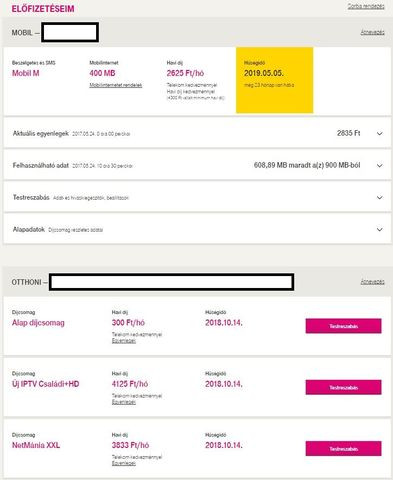This screenshot has width=393, height=480.
Task: Open the Mobilinternet rendelés link
Action: click(x=116, y=85)
